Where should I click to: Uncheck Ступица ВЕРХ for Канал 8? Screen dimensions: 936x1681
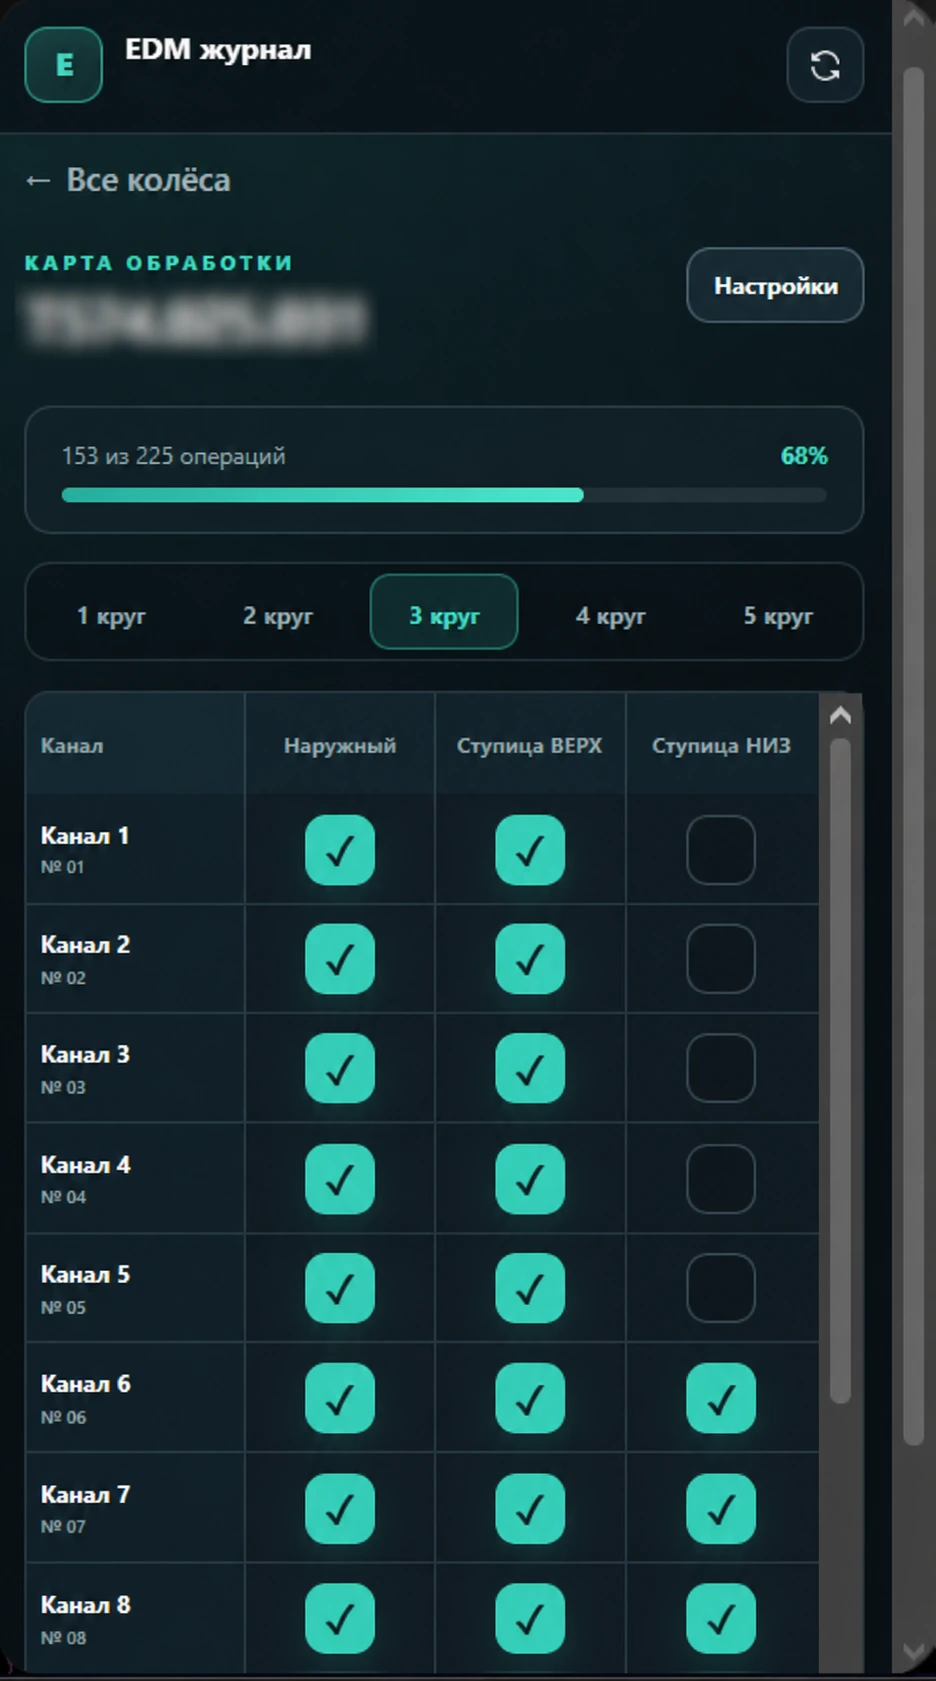pos(530,1618)
